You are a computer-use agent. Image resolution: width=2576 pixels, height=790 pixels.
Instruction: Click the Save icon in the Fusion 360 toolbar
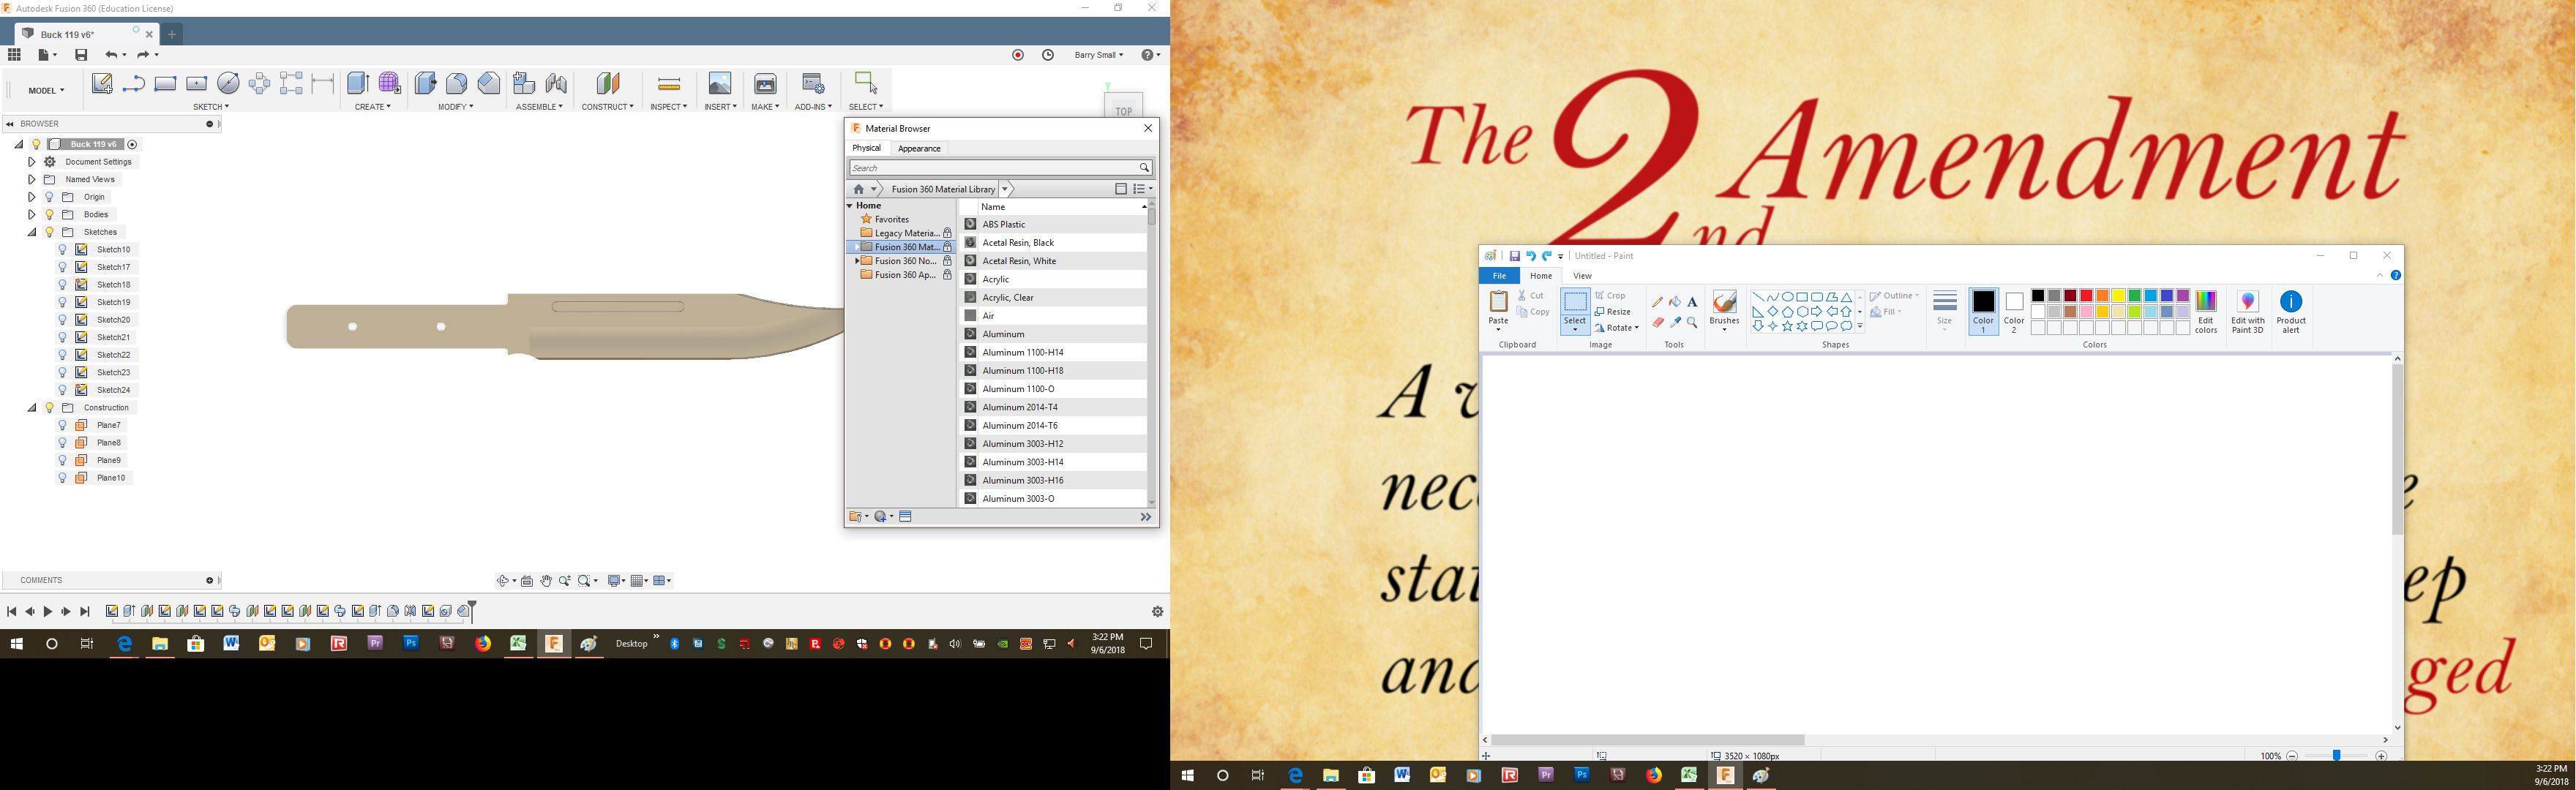click(x=81, y=55)
